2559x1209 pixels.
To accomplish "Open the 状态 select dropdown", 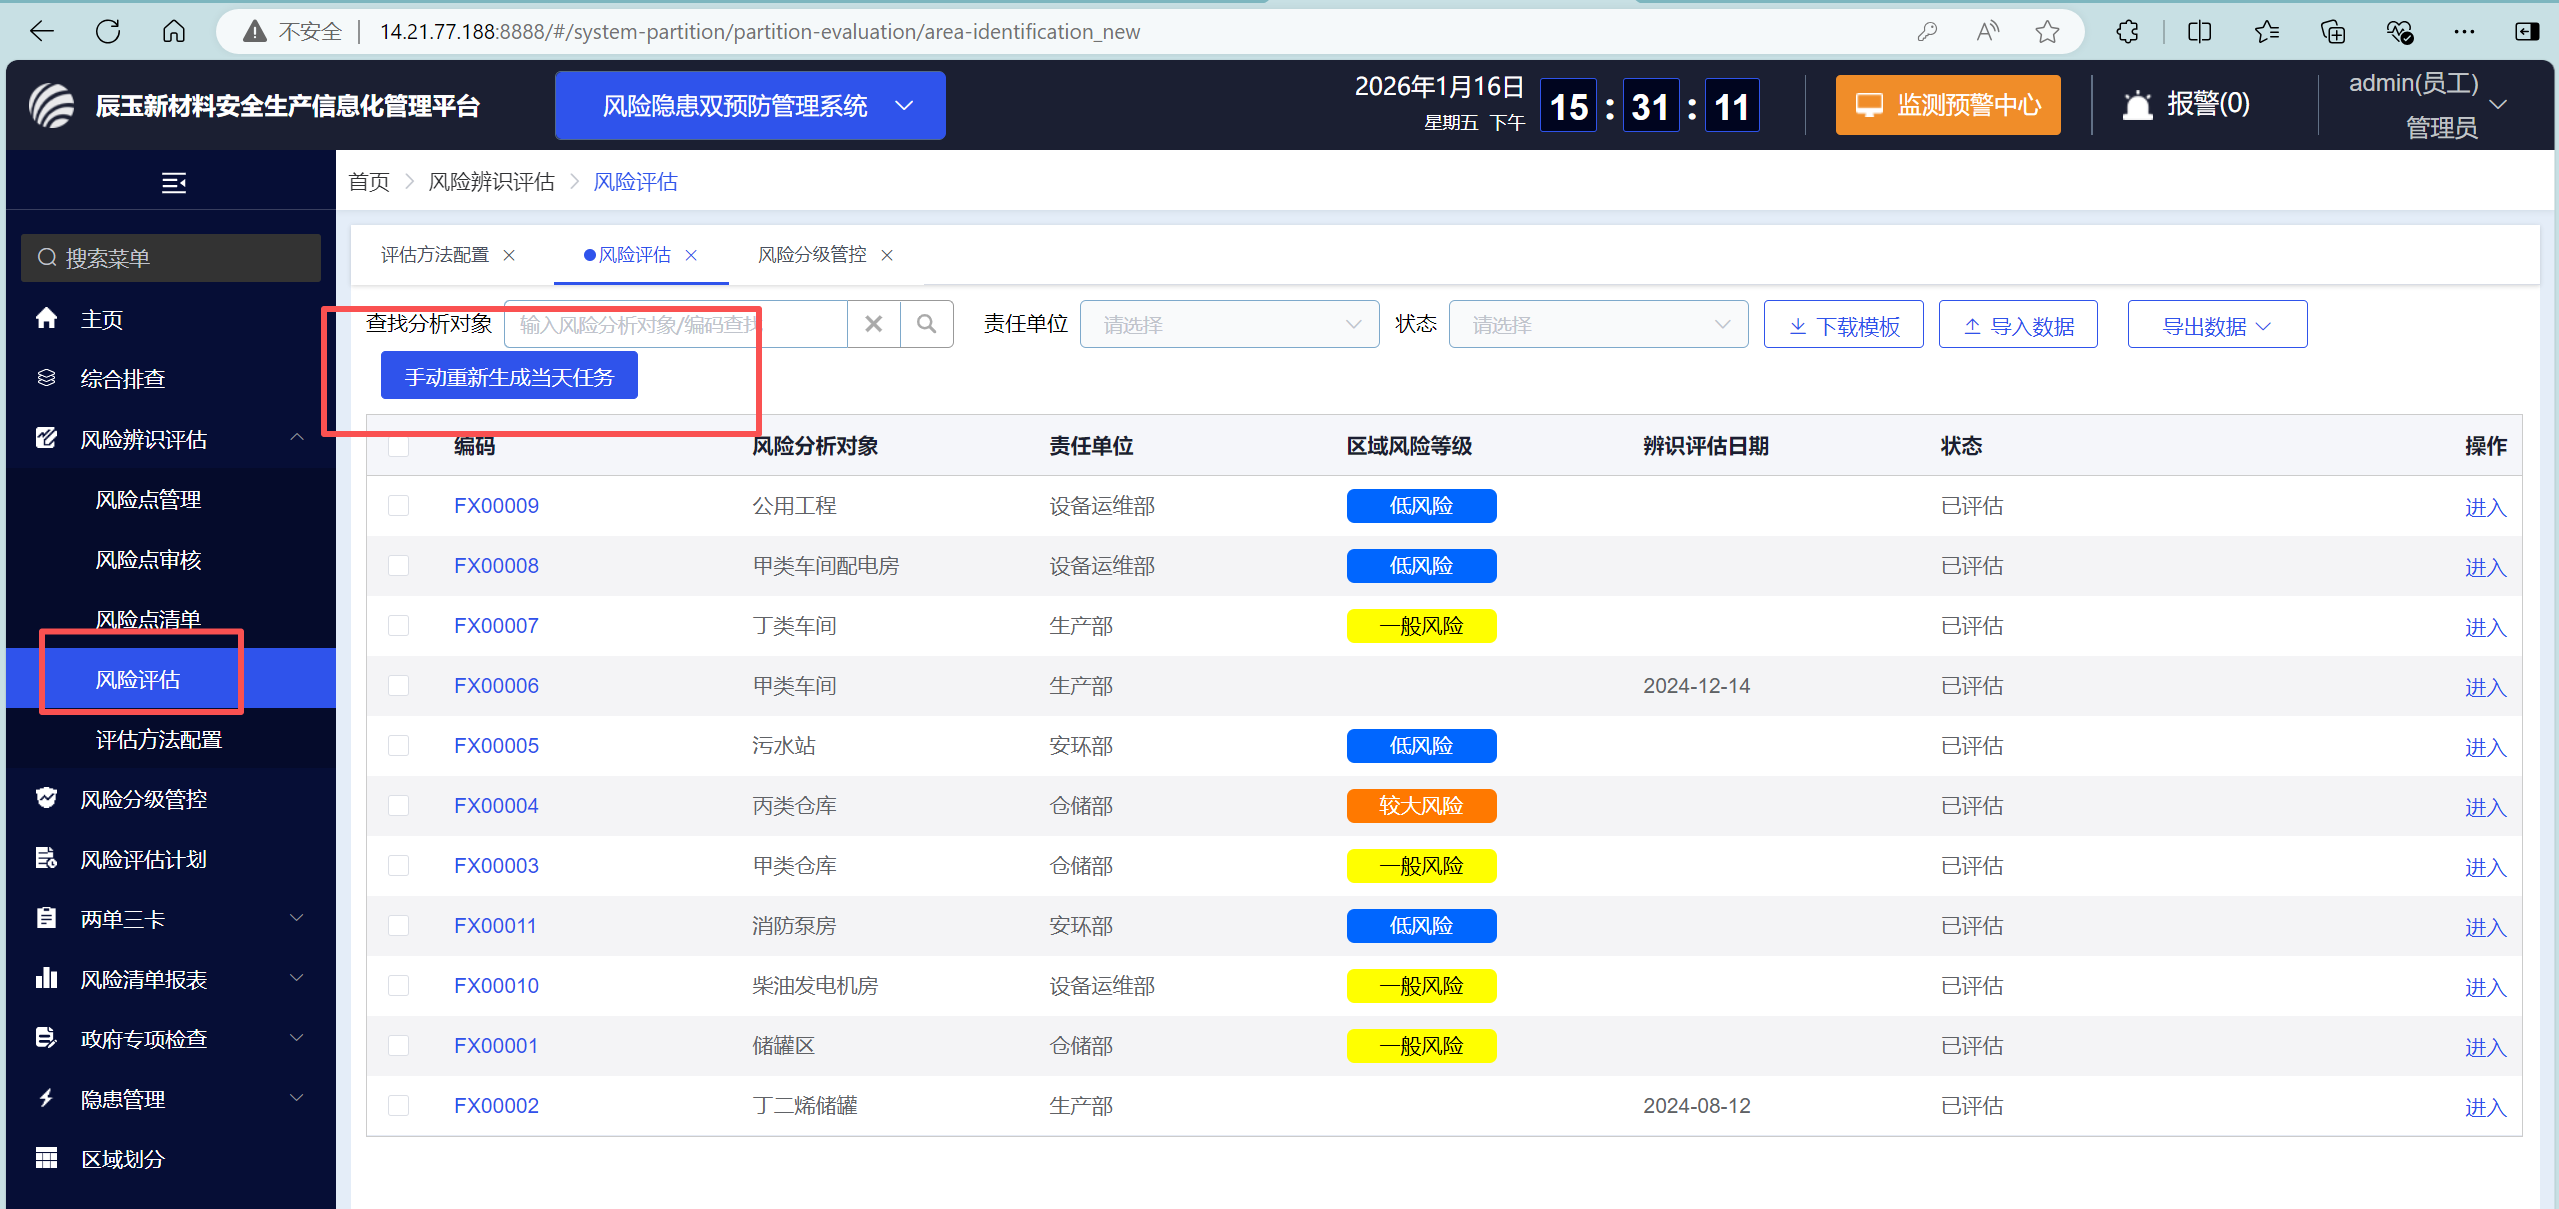I will (x=1598, y=324).
